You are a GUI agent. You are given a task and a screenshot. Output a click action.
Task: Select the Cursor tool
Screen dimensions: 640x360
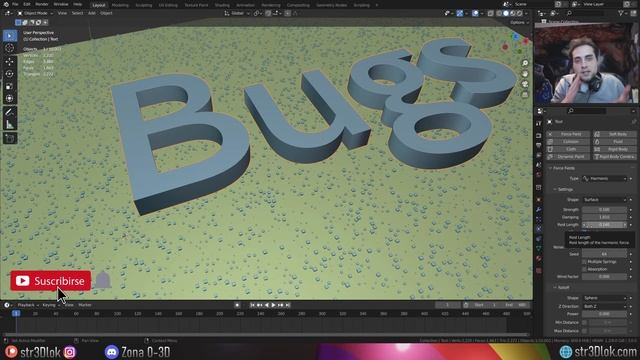tap(10, 49)
